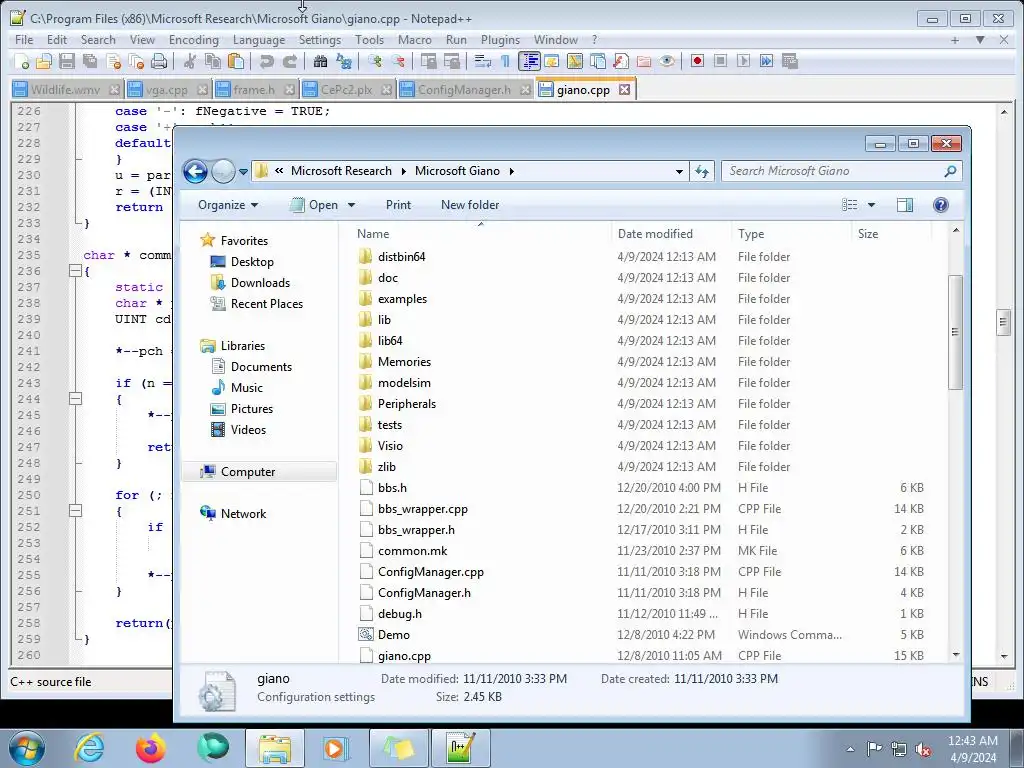Click the Replace icon in Notepad++ toolbar
Image resolution: width=1024 pixels, height=768 pixels.
click(x=344, y=61)
